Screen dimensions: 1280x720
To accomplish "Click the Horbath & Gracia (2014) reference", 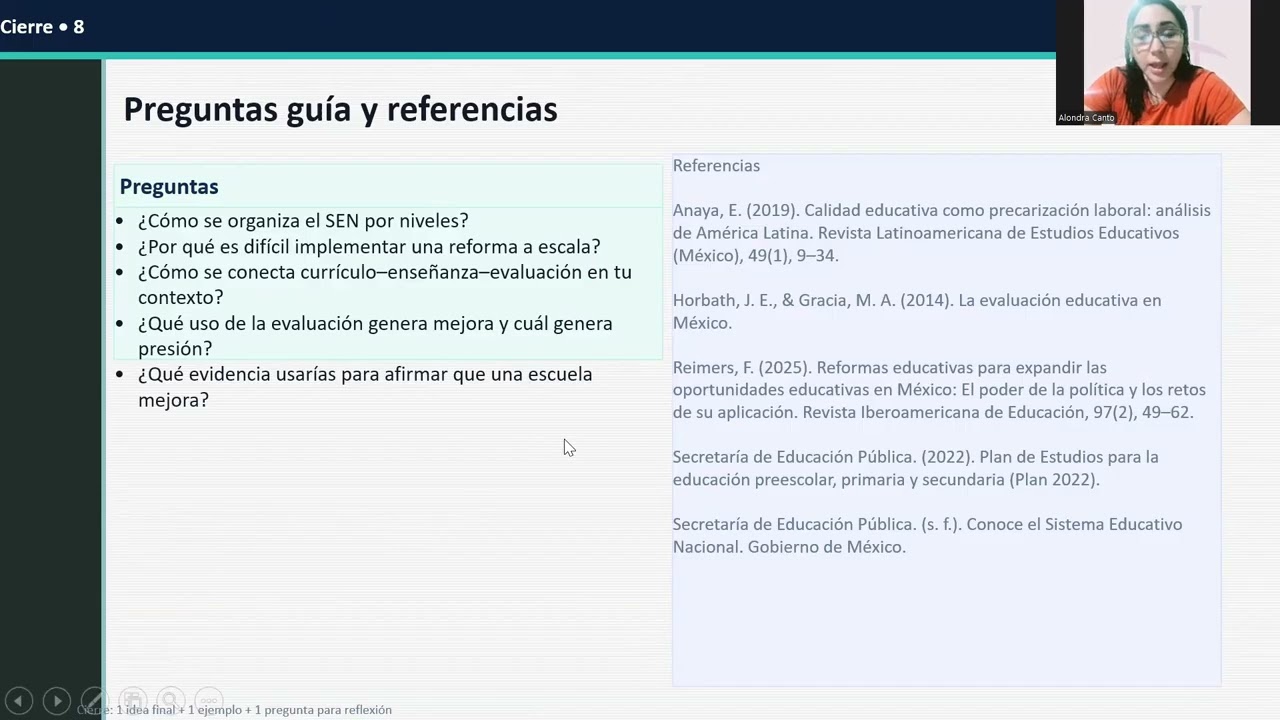I will [x=917, y=311].
